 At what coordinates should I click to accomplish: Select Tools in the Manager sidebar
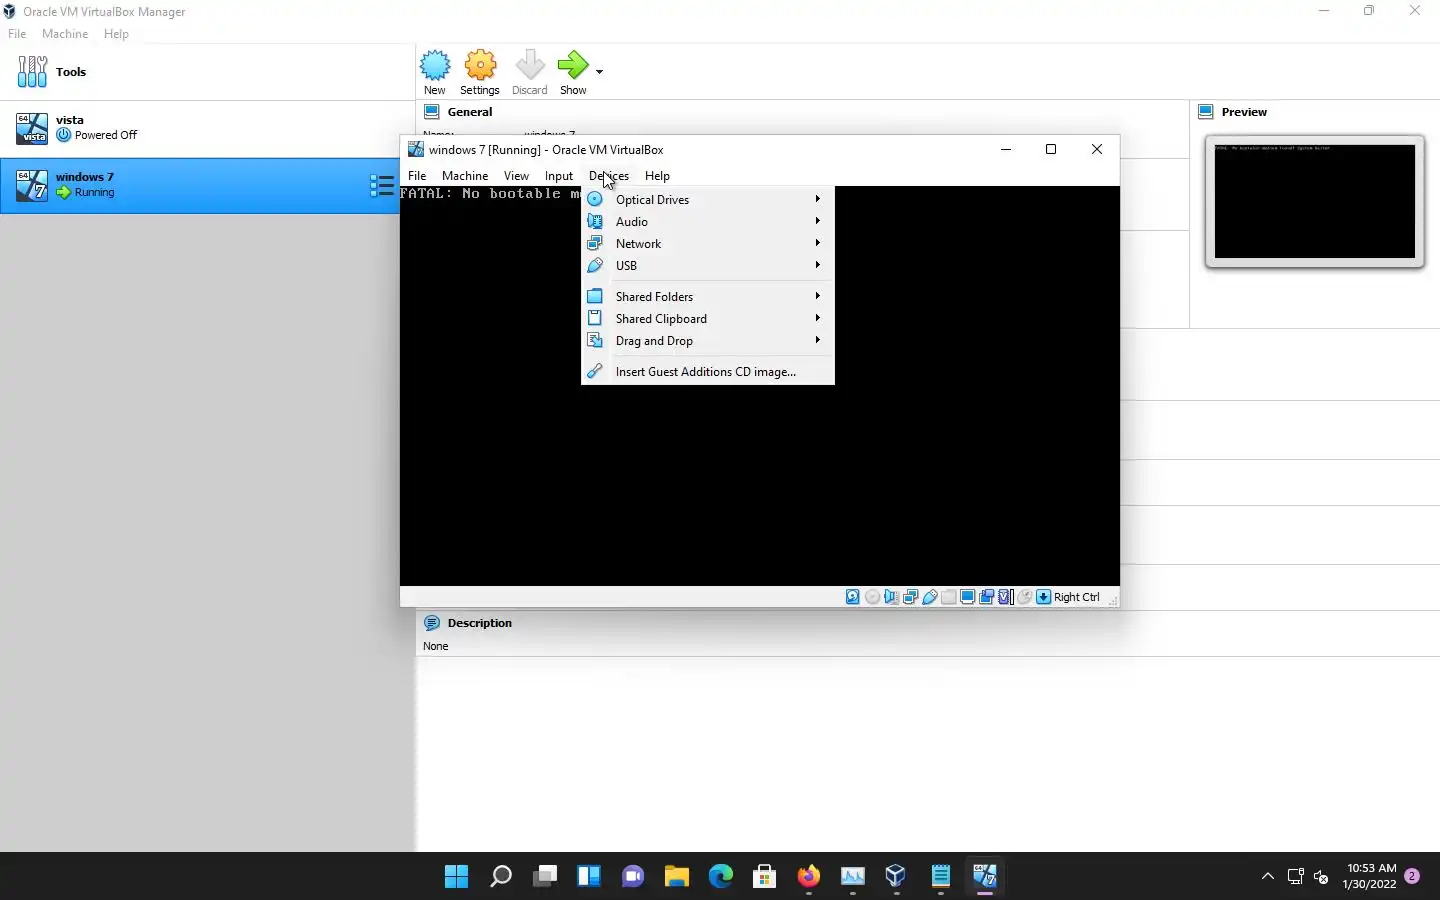click(x=207, y=72)
